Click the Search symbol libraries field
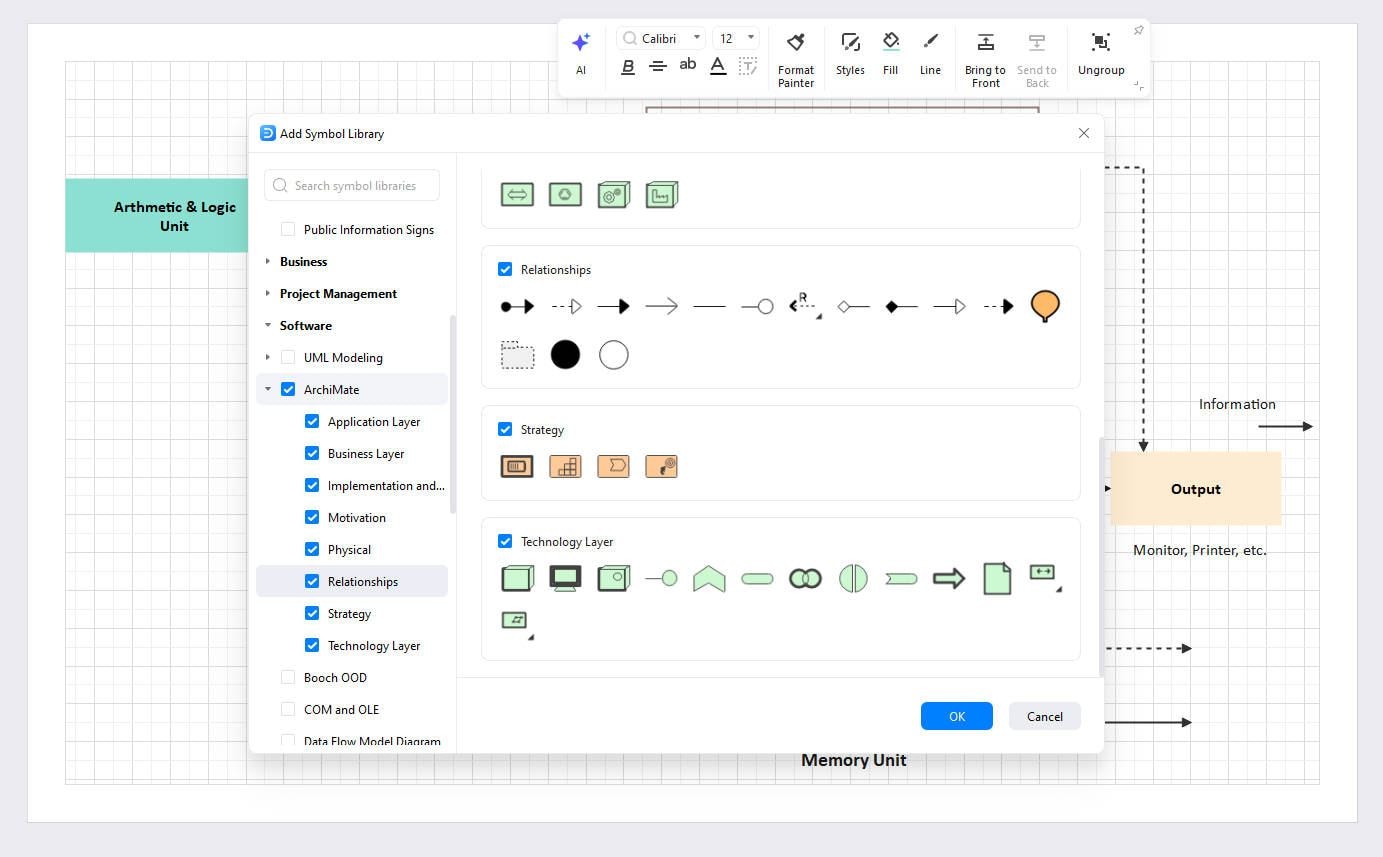The image size is (1383, 857). (353, 185)
